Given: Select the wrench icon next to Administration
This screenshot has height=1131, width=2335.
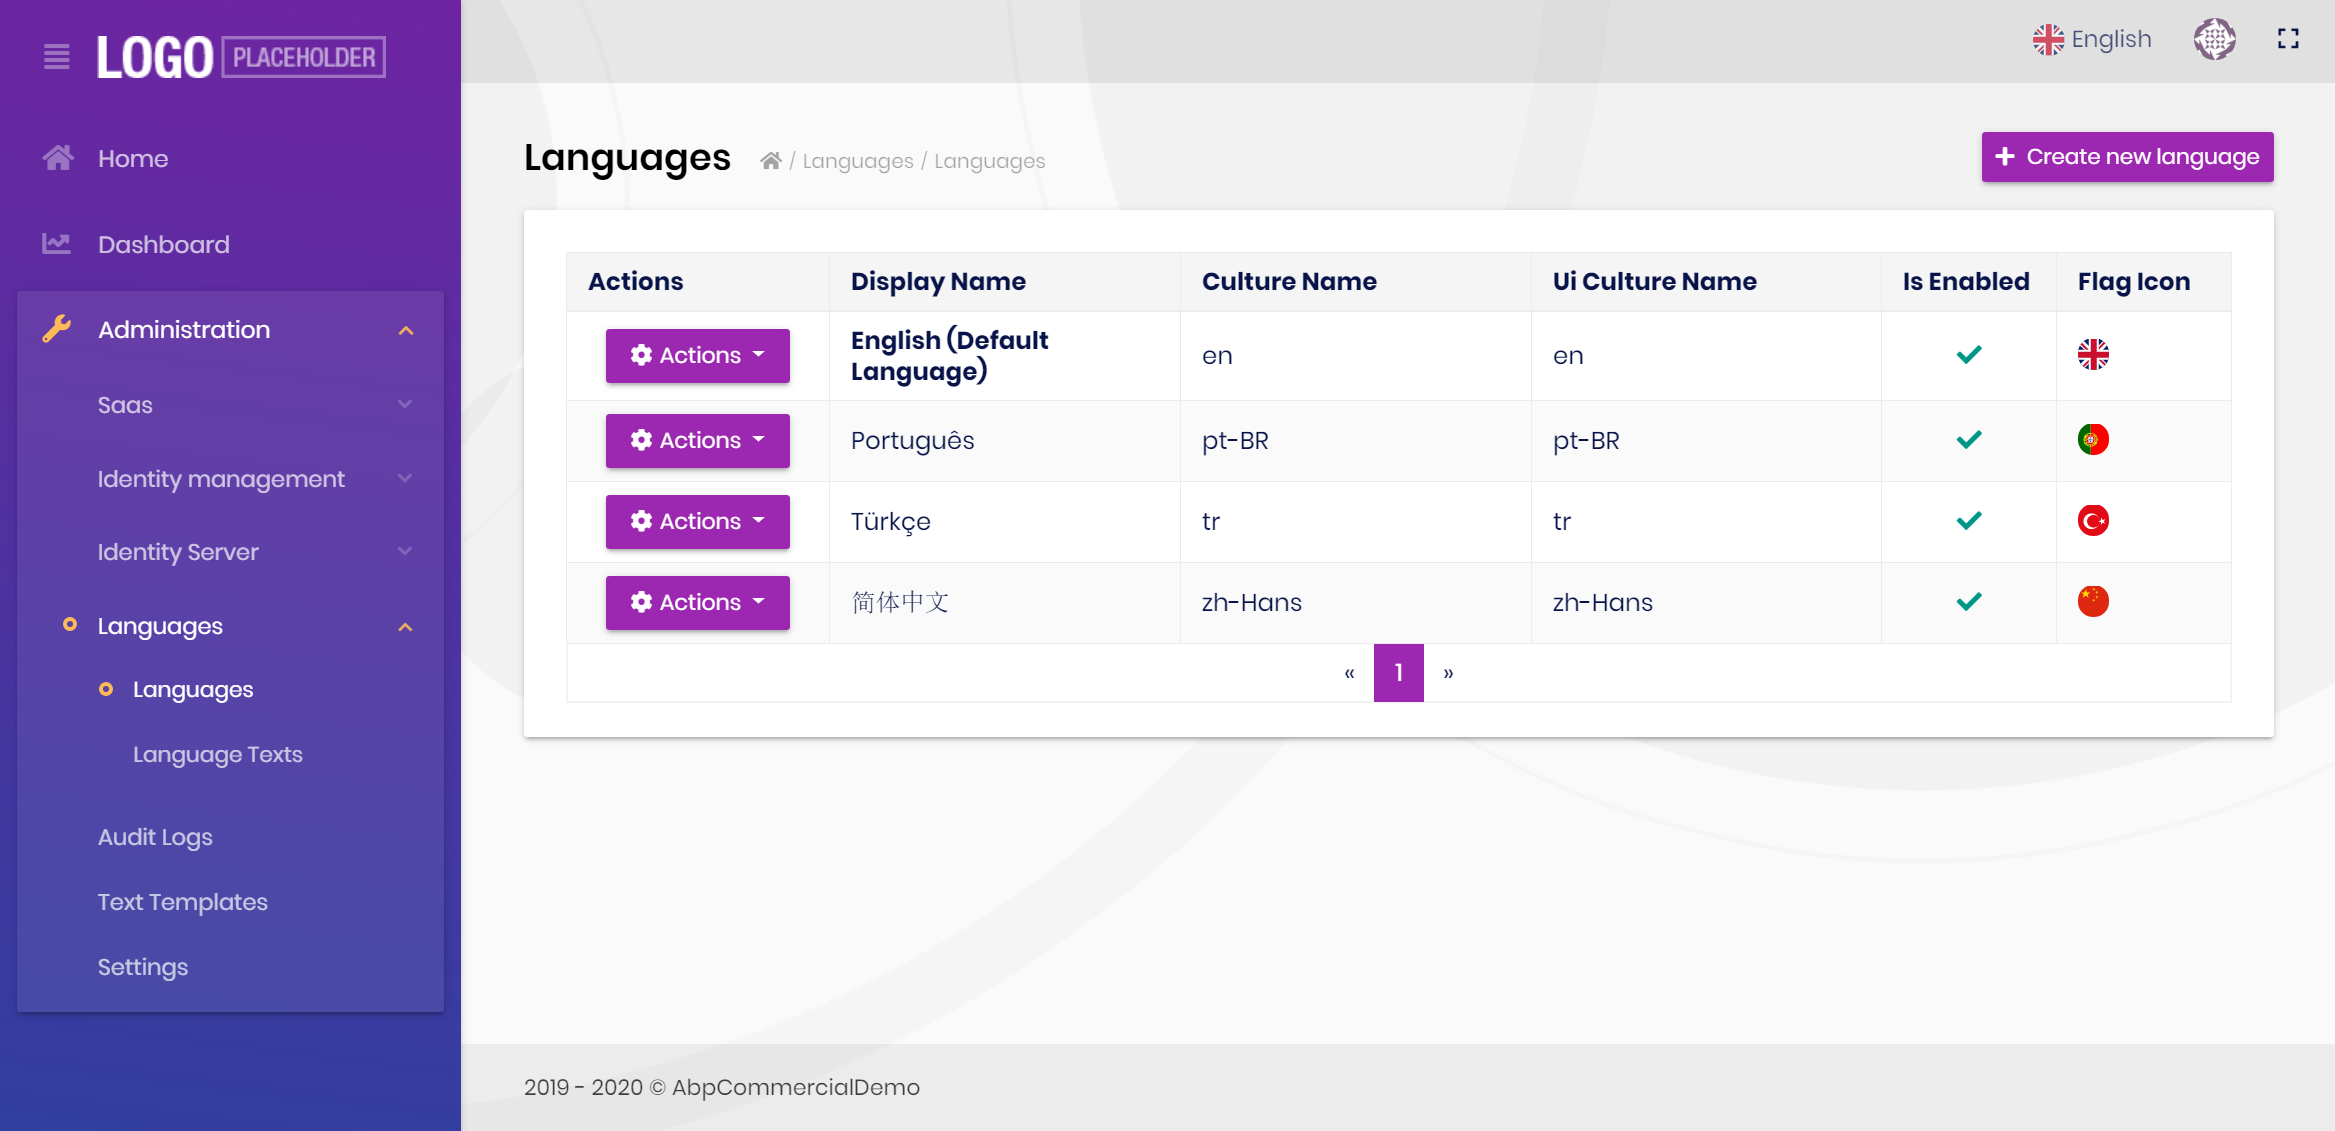Looking at the screenshot, I should coord(57,329).
